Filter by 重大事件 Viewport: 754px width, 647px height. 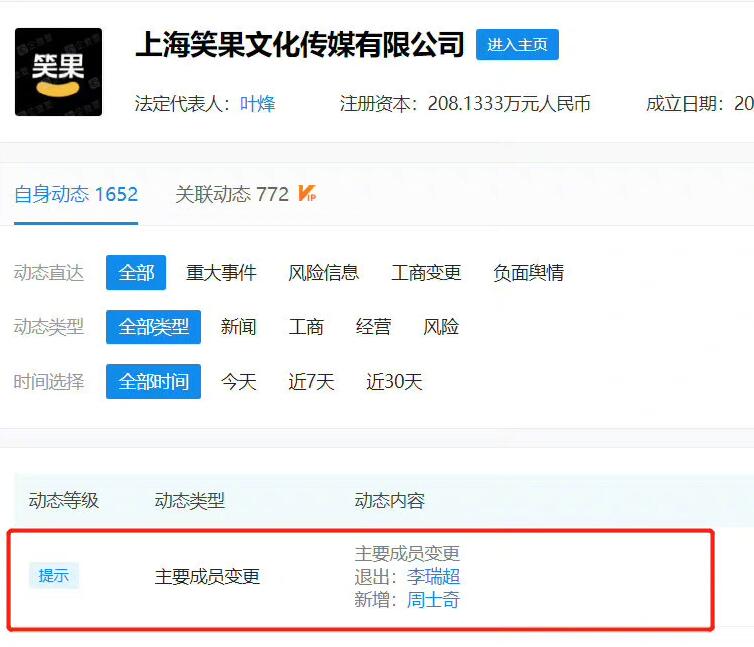[x=221, y=273]
